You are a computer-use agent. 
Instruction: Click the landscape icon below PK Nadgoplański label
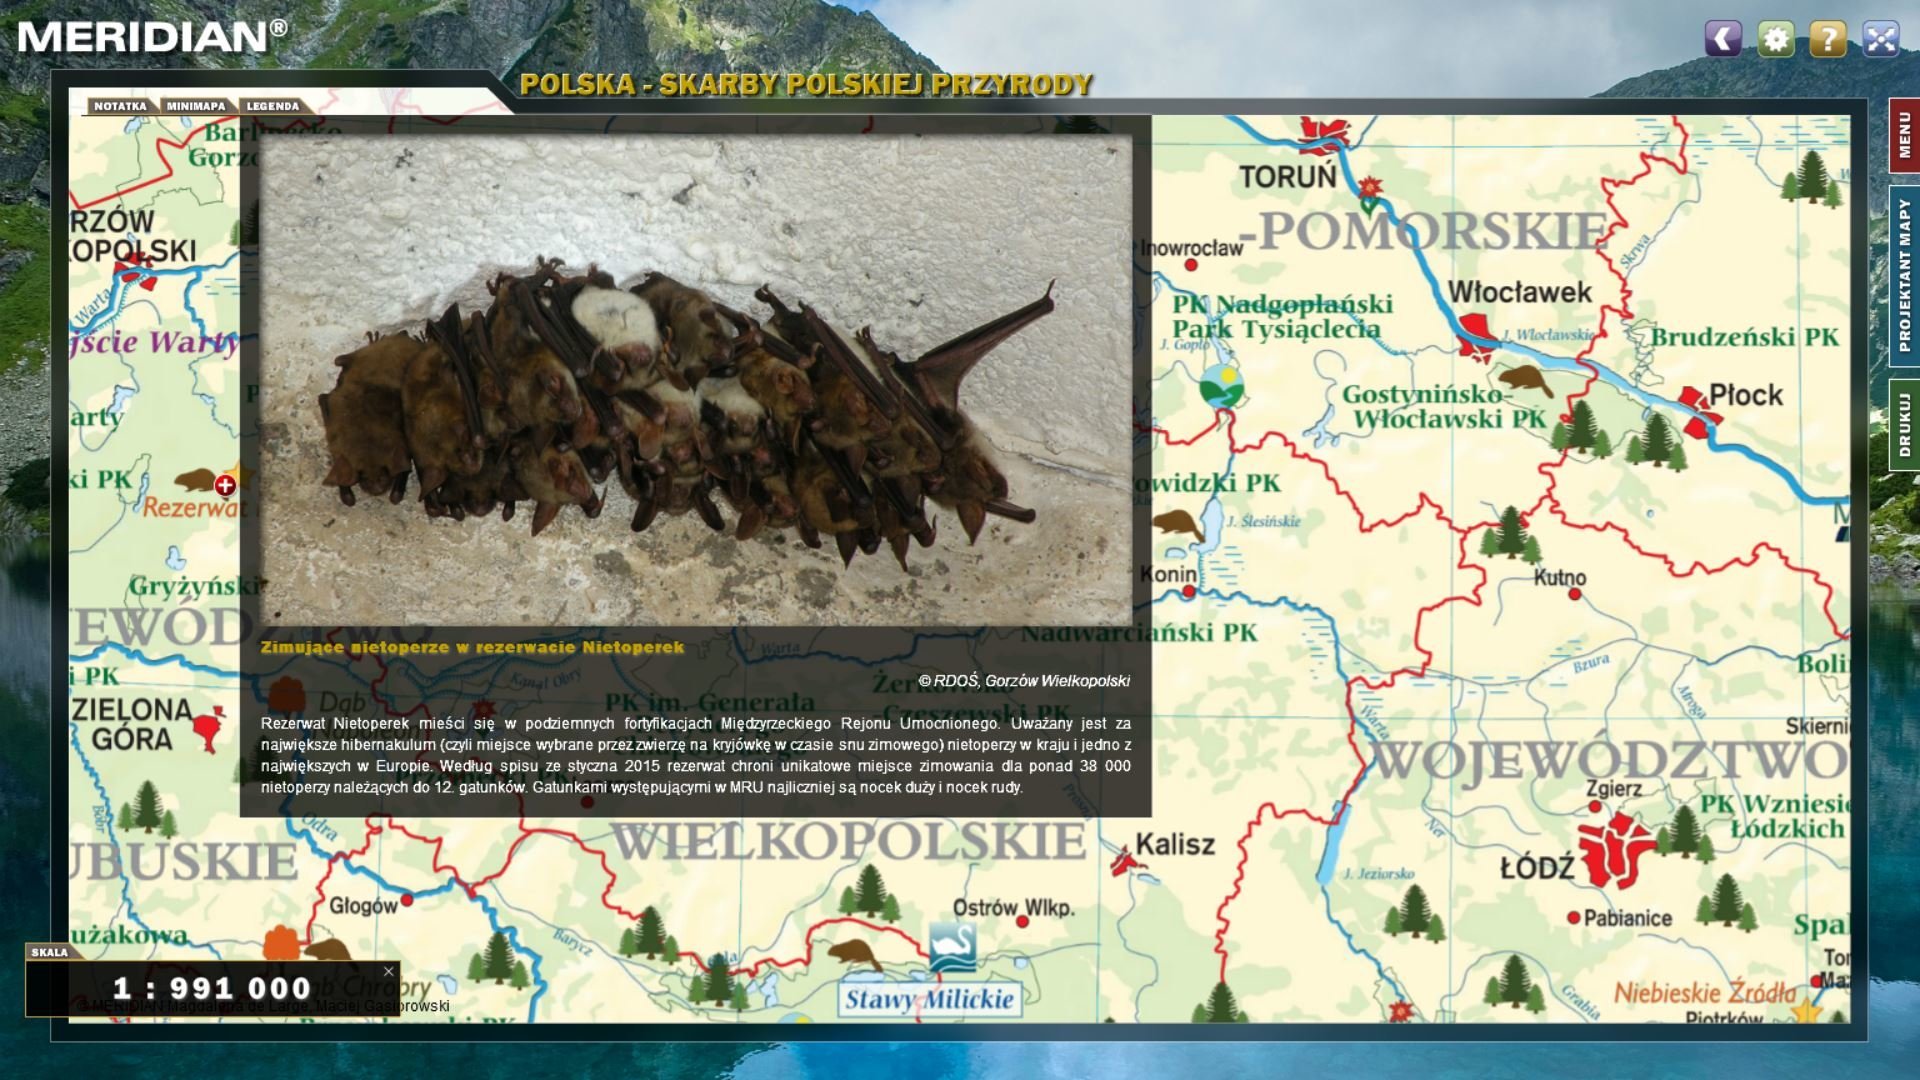pyautogui.click(x=1221, y=386)
